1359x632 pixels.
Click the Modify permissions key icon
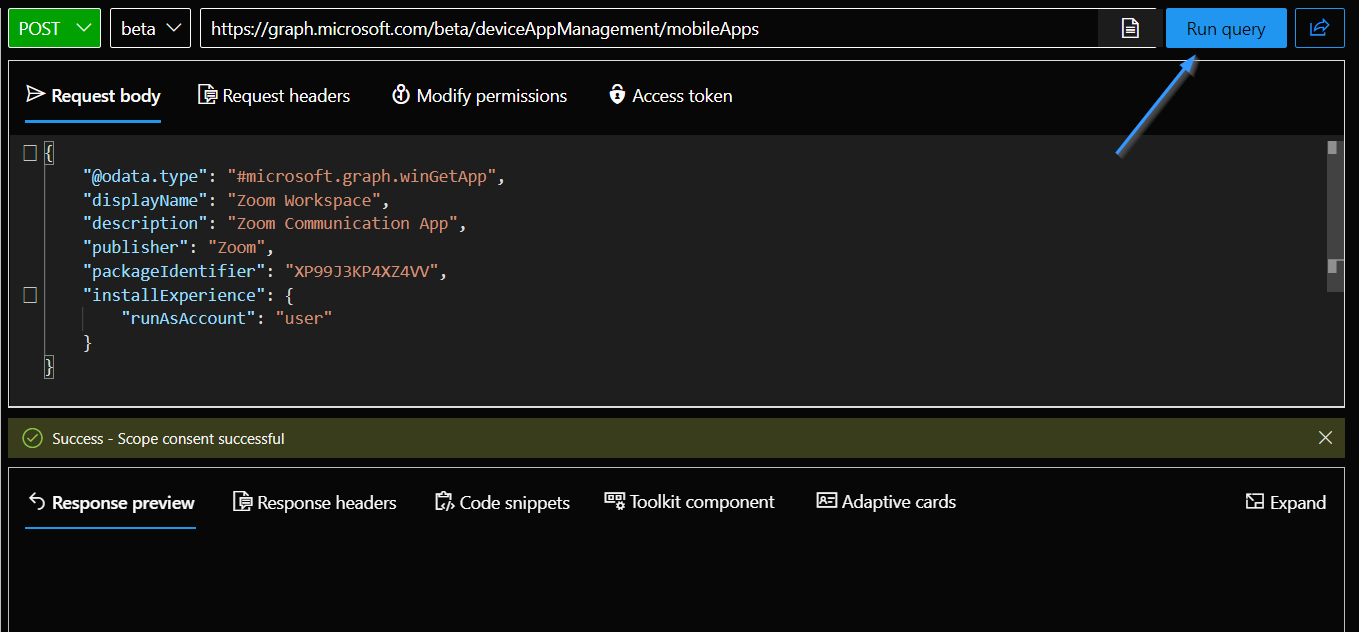pyautogui.click(x=401, y=95)
